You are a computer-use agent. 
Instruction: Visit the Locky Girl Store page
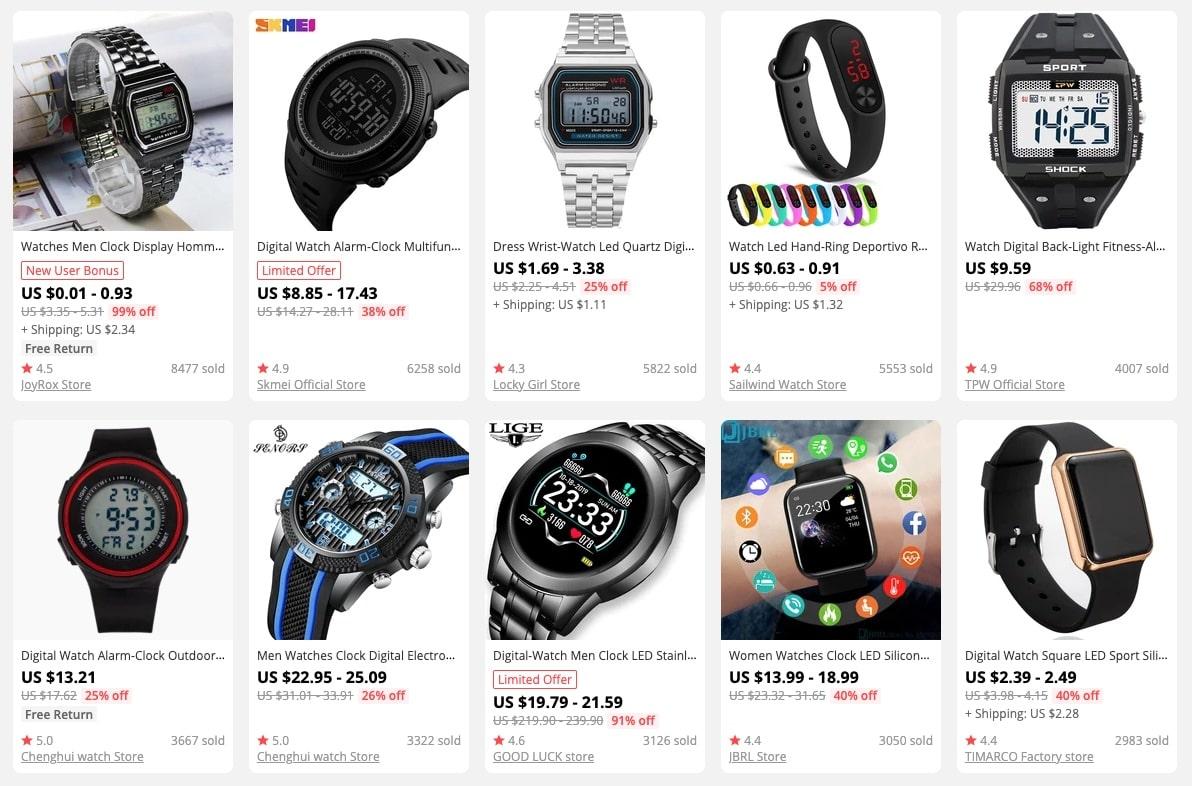point(536,385)
